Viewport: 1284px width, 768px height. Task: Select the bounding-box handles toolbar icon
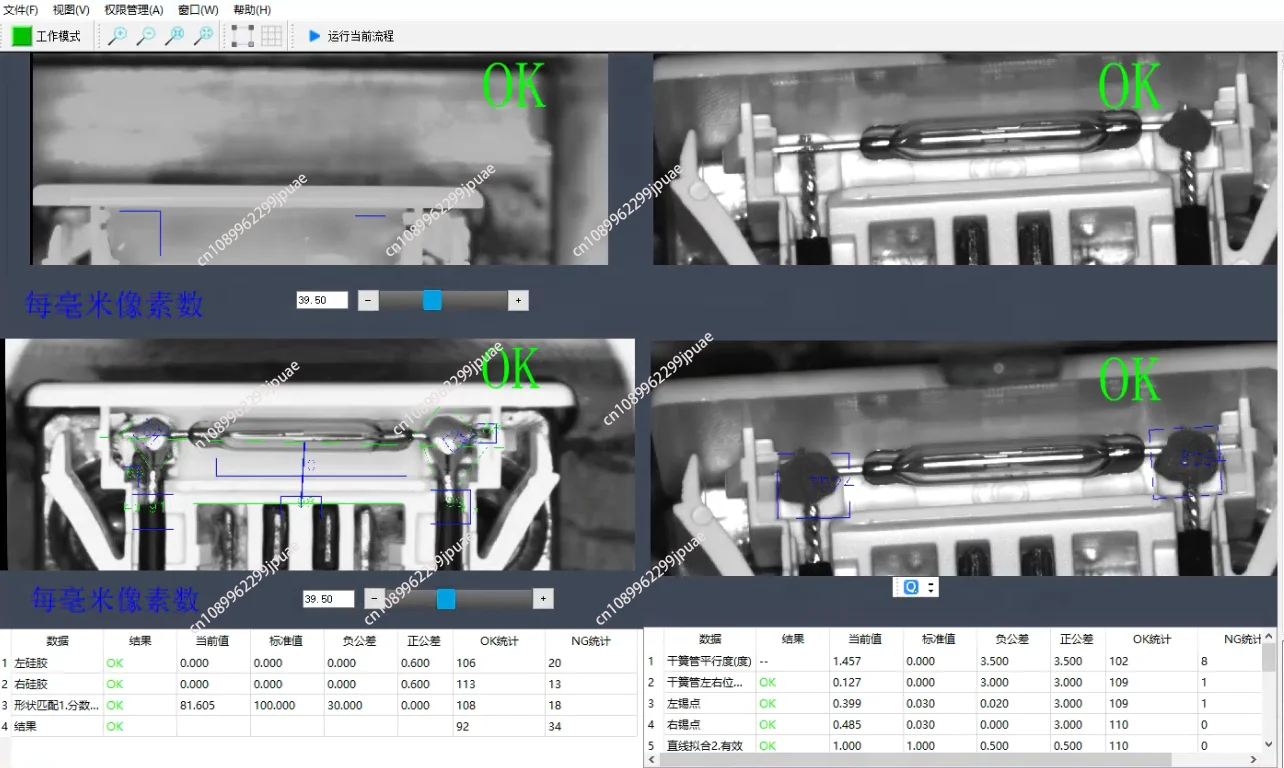pos(242,36)
